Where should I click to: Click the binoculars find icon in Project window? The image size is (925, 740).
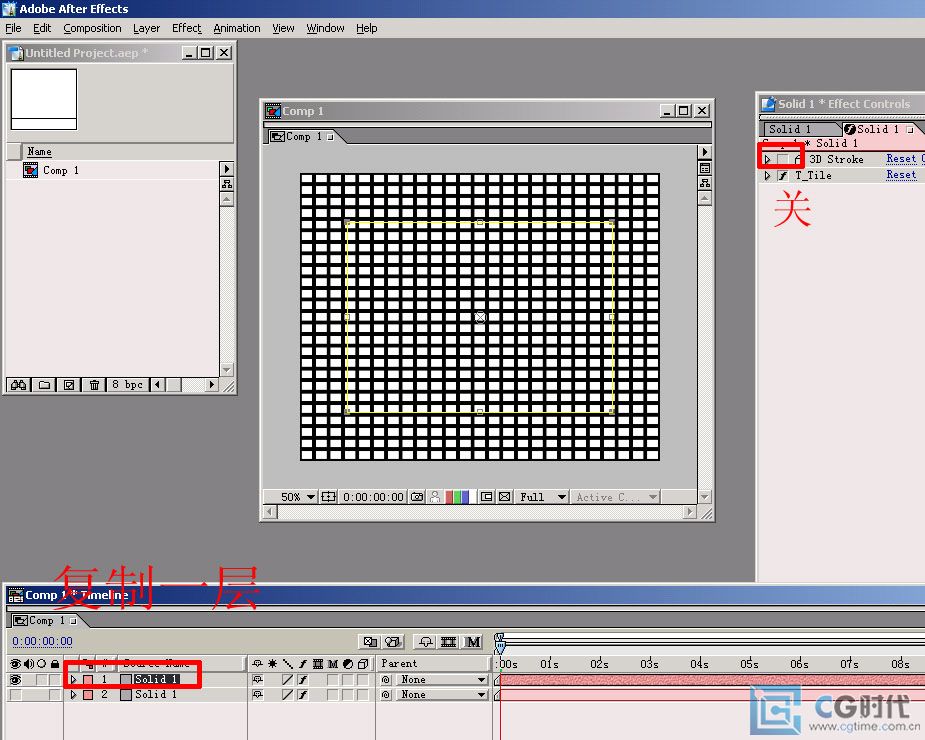click(x=18, y=385)
